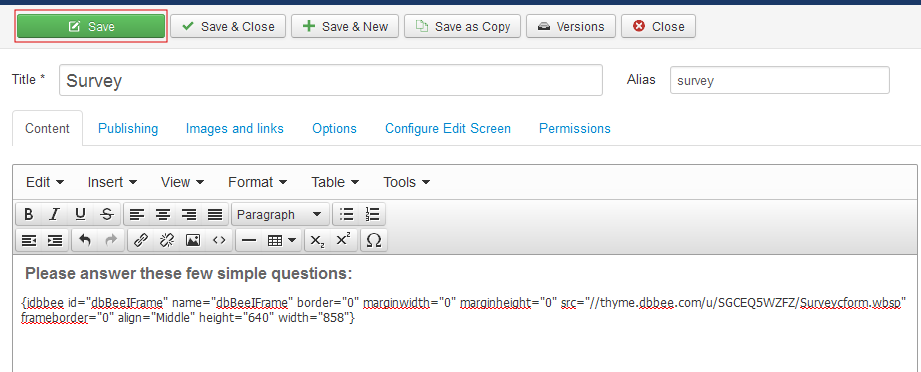Click the Close button with red icon
921x372 pixels.
[658, 26]
